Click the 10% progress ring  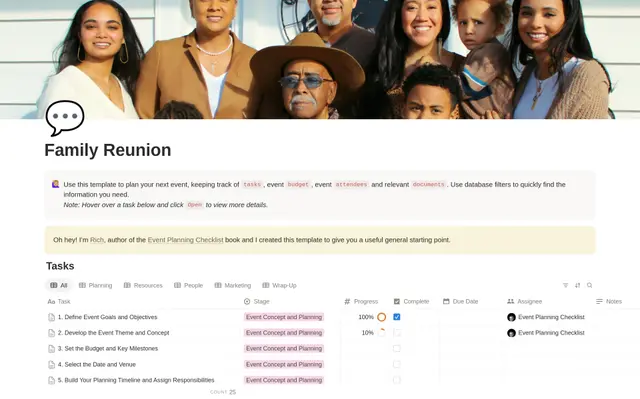(x=382, y=332)
